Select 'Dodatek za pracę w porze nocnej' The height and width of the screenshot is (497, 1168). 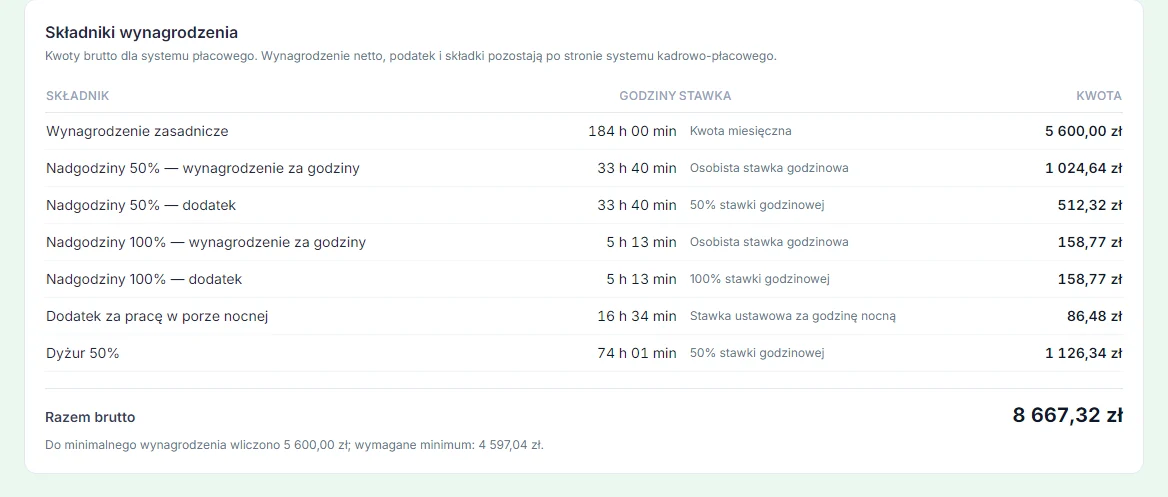pyautogui.click(x=156, y=316)
